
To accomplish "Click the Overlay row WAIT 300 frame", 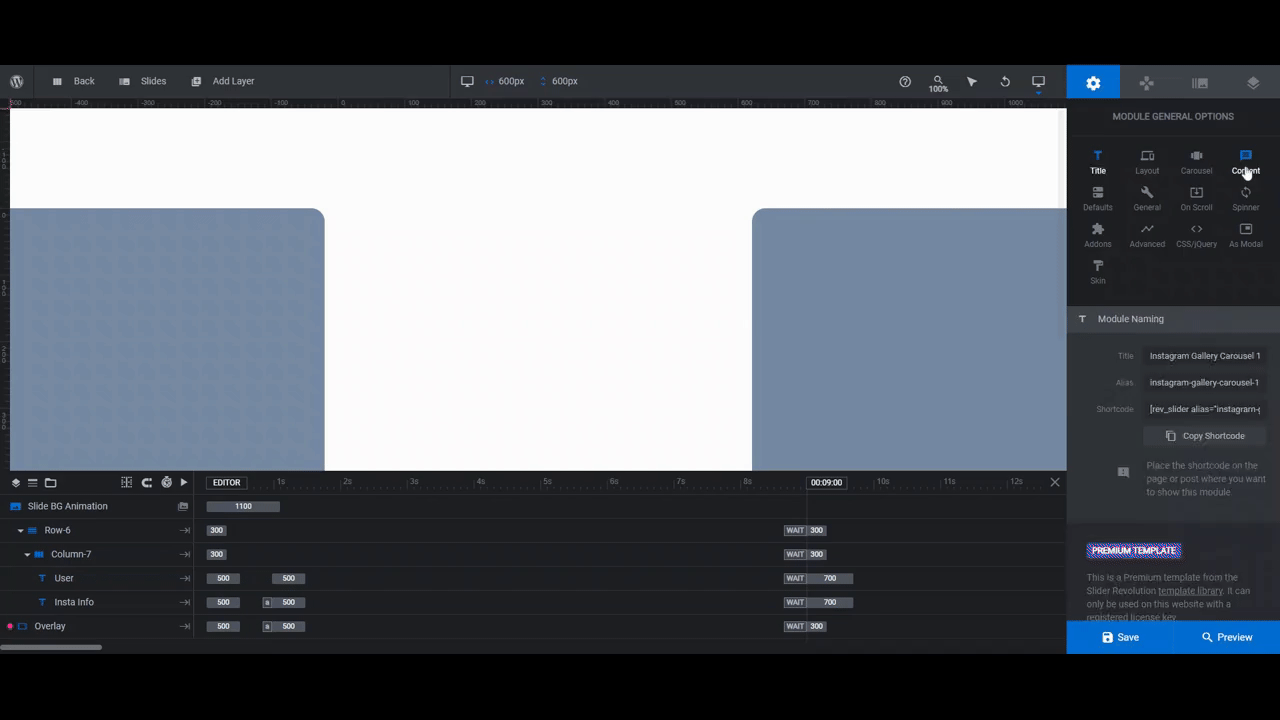I will coord(805,626).
